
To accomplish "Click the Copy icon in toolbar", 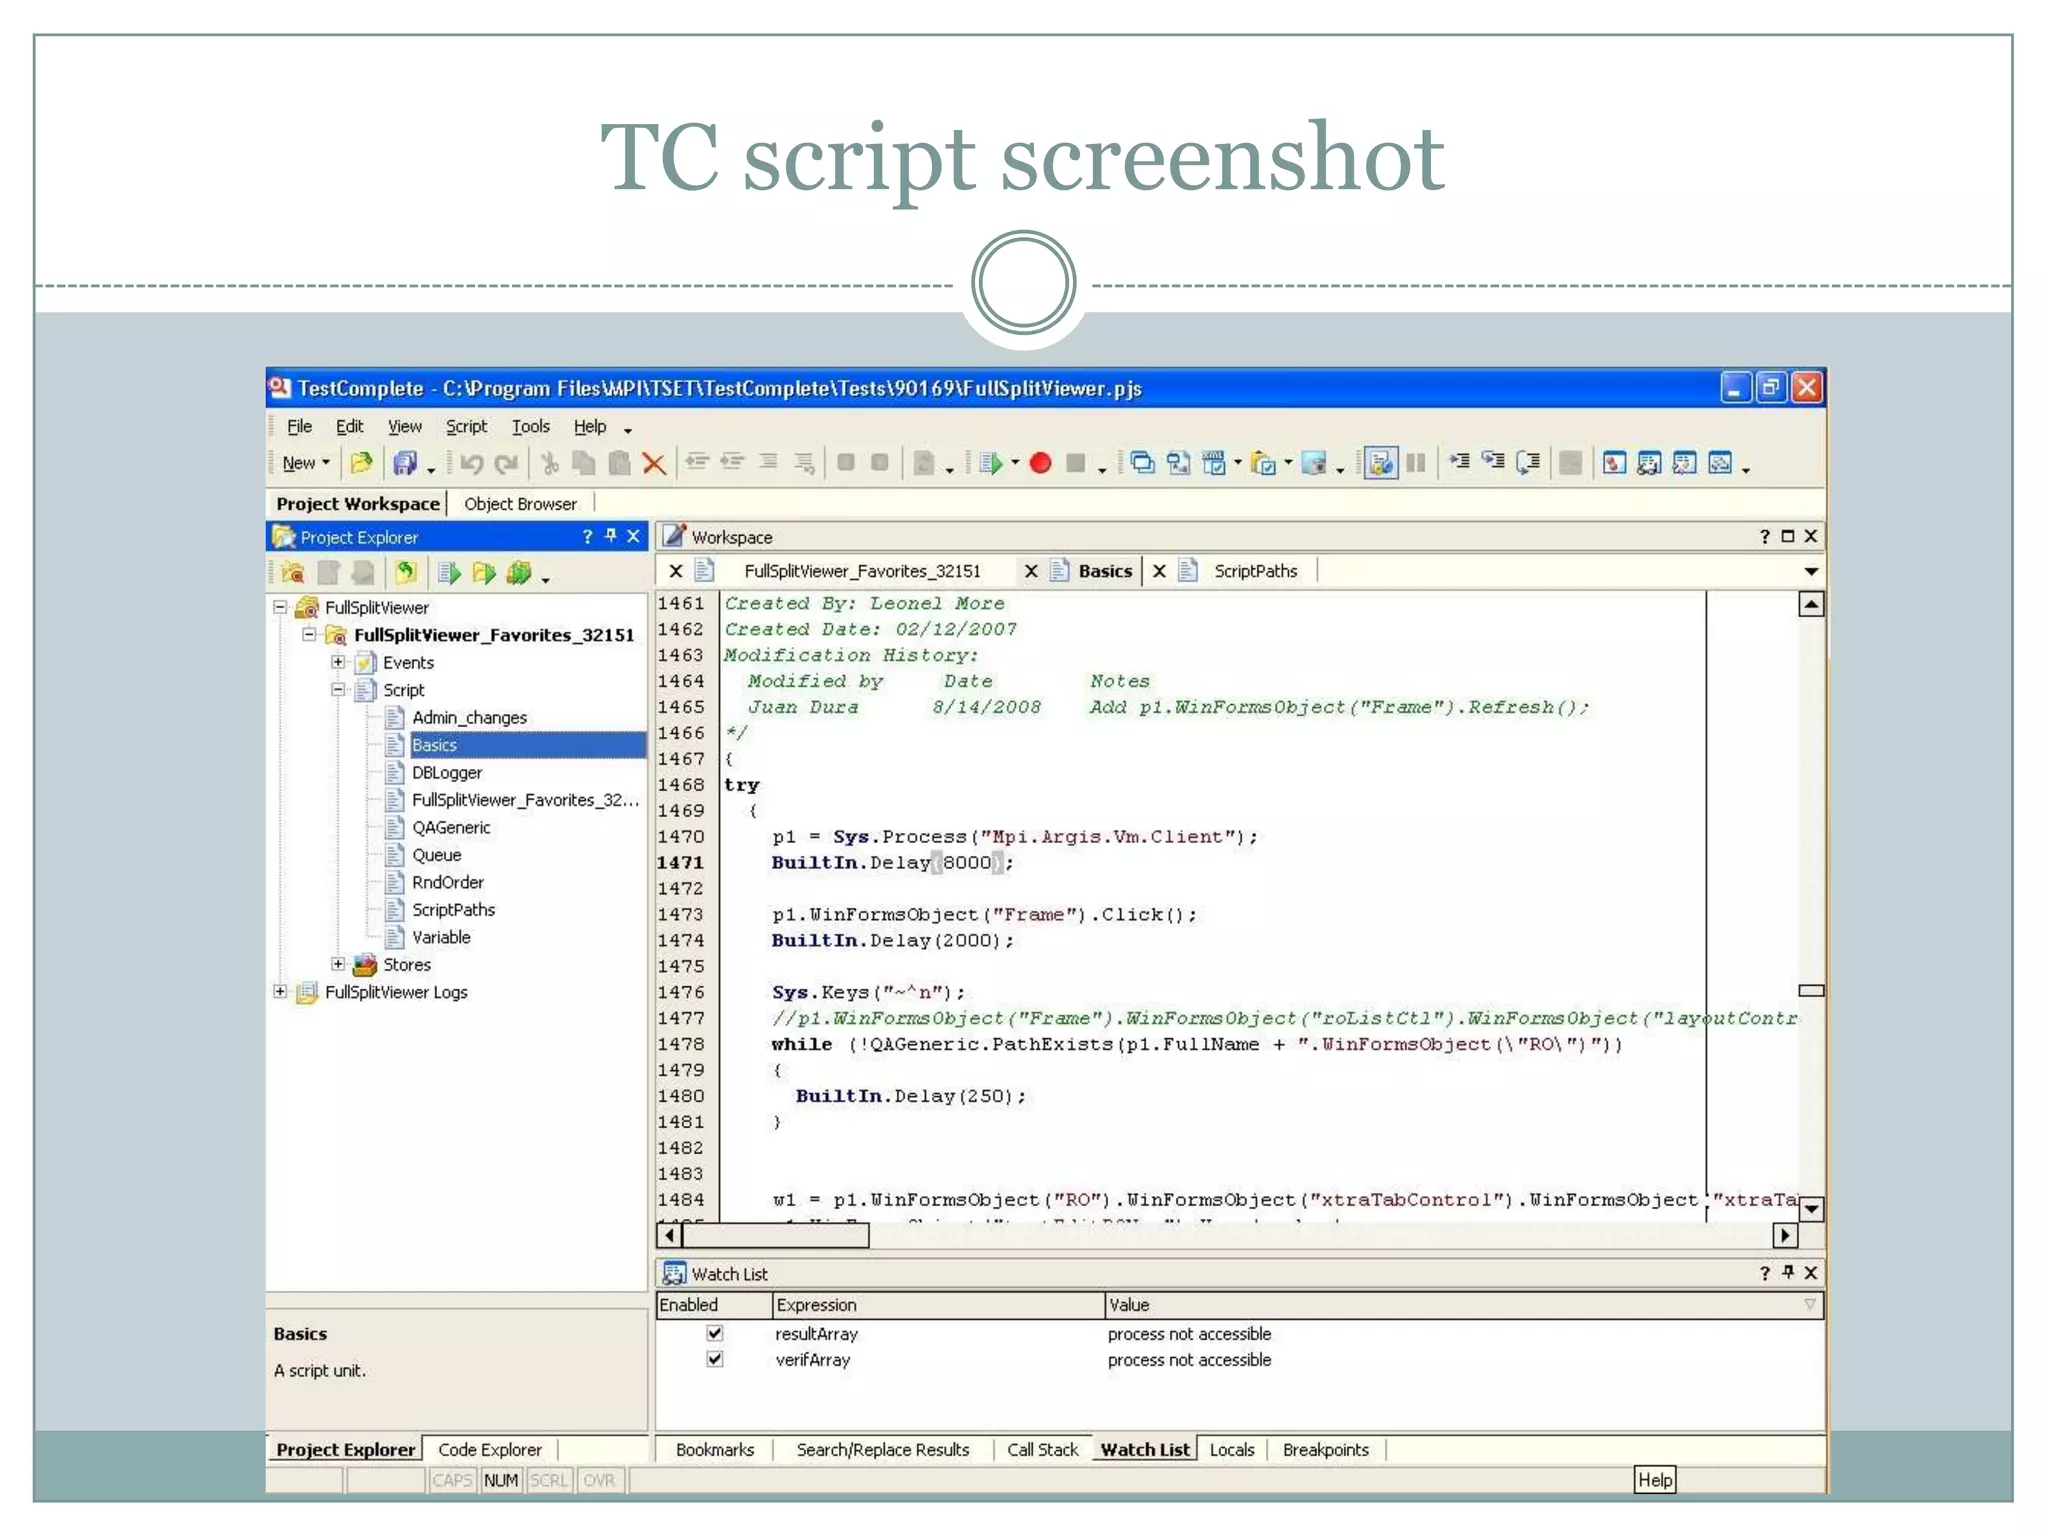I will (584, 463).
